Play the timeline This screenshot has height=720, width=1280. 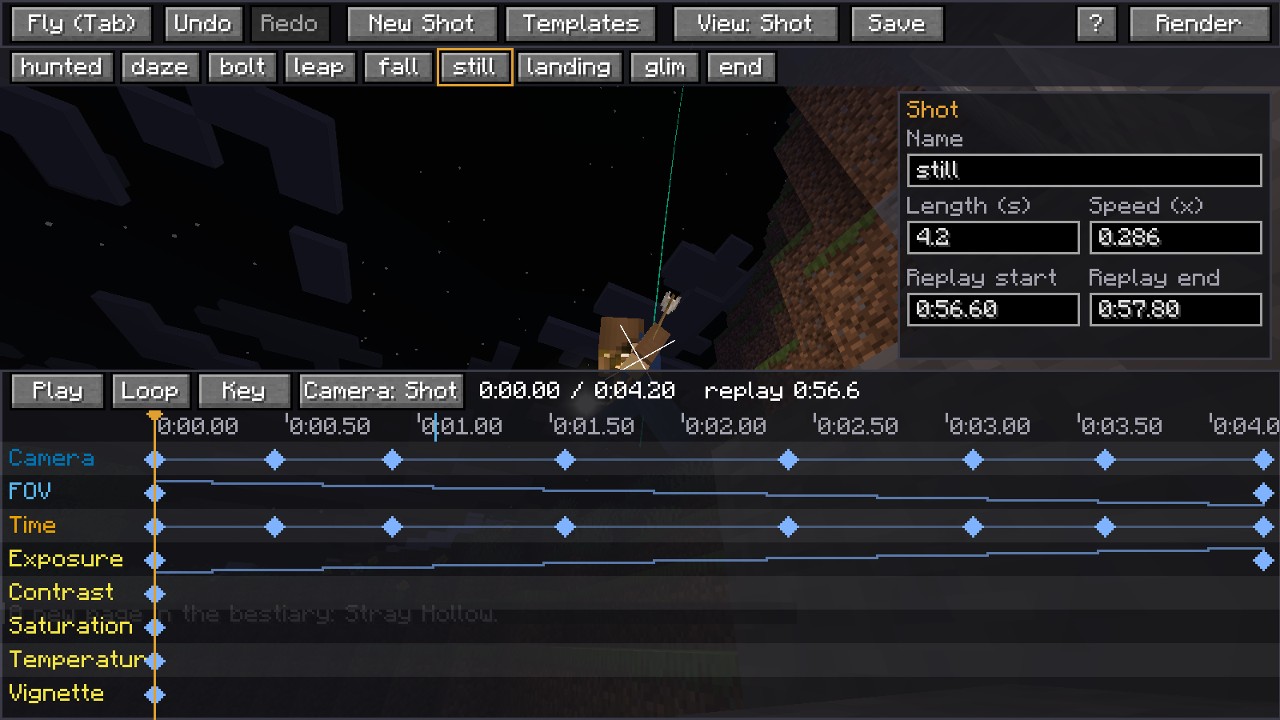57,391
